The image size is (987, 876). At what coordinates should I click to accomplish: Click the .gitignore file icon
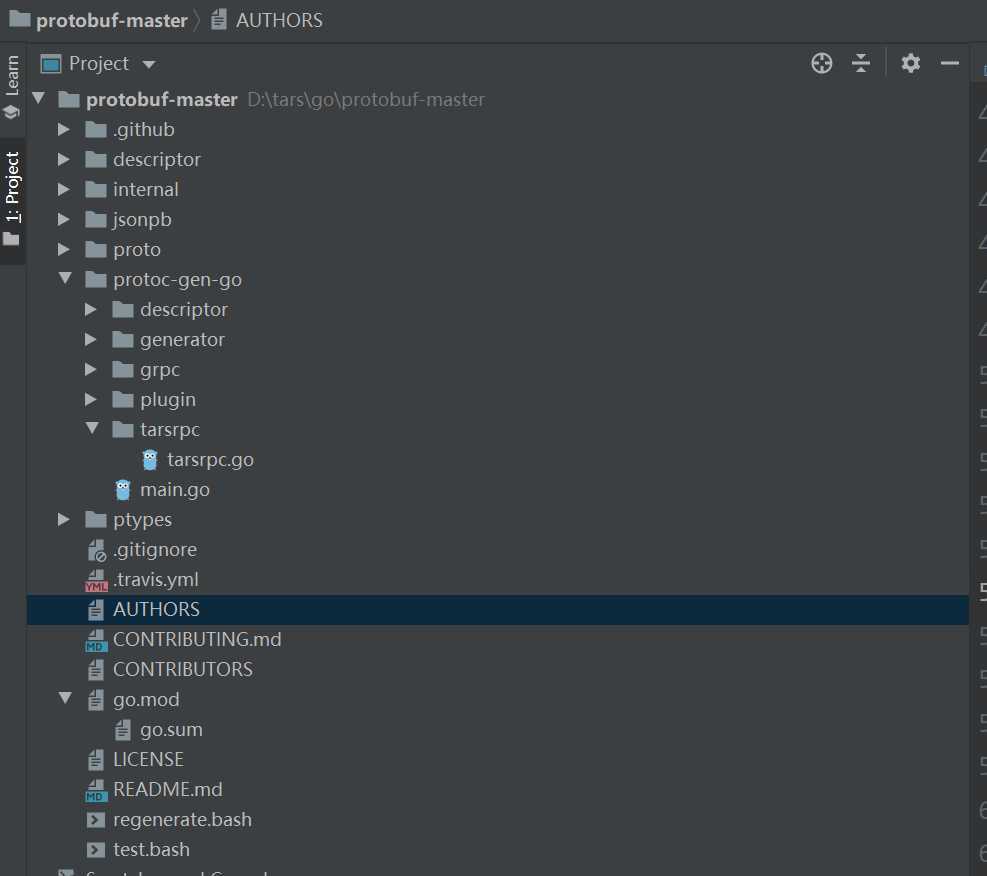click(x=96, y=550)
